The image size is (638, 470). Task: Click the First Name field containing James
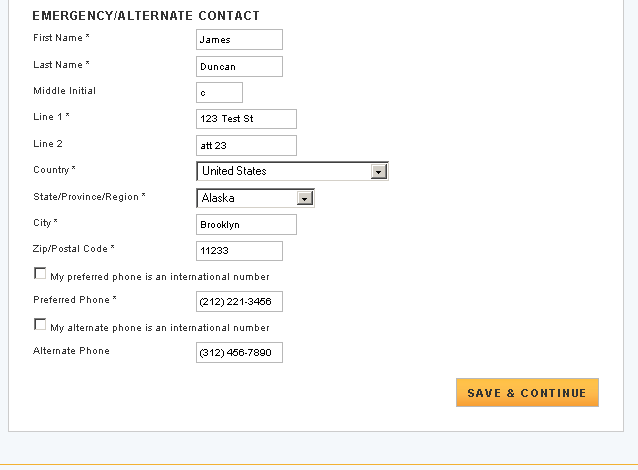239,40
